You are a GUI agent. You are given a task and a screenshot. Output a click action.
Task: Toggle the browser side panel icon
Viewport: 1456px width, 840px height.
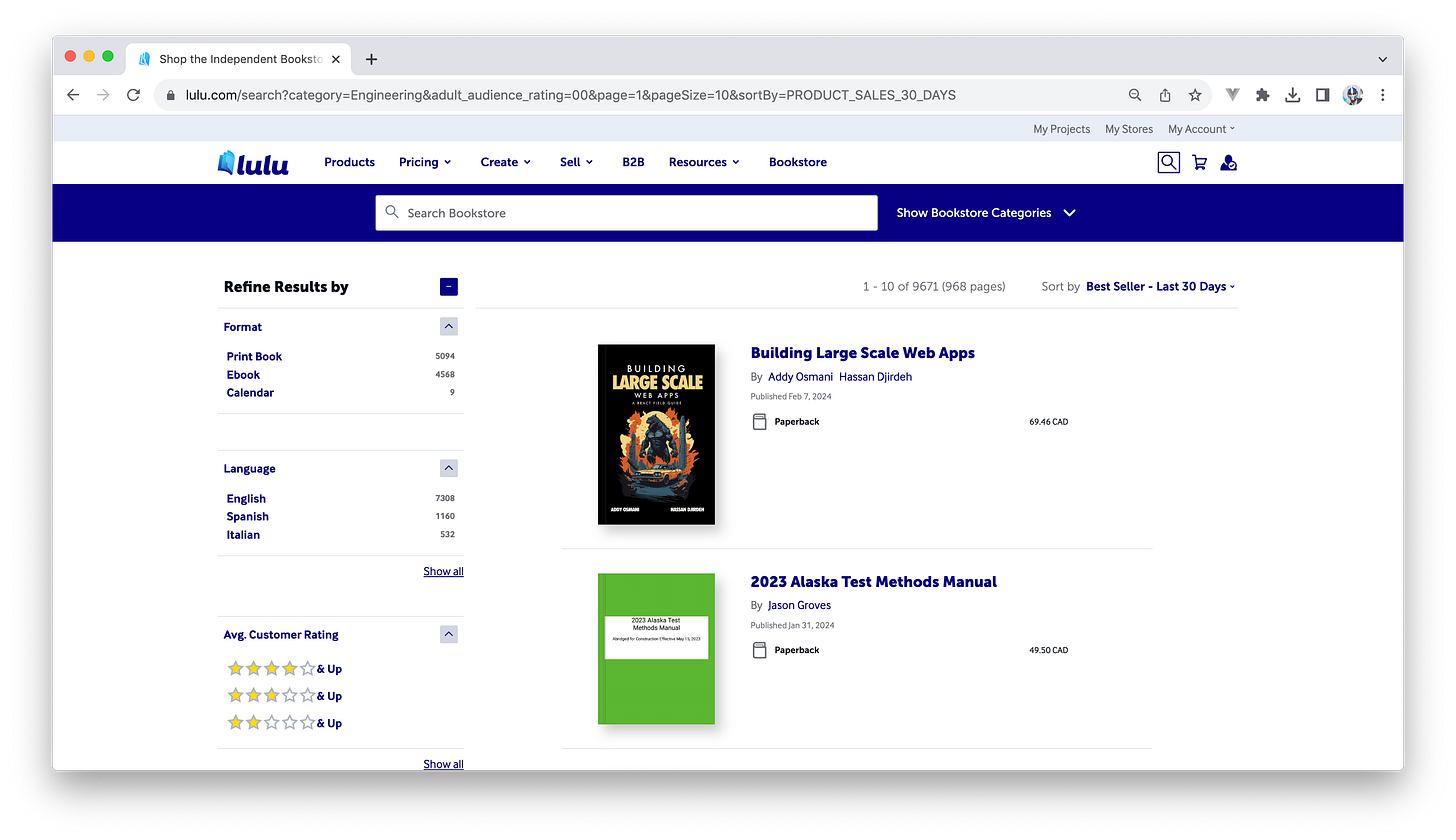tap(1322, 95)
